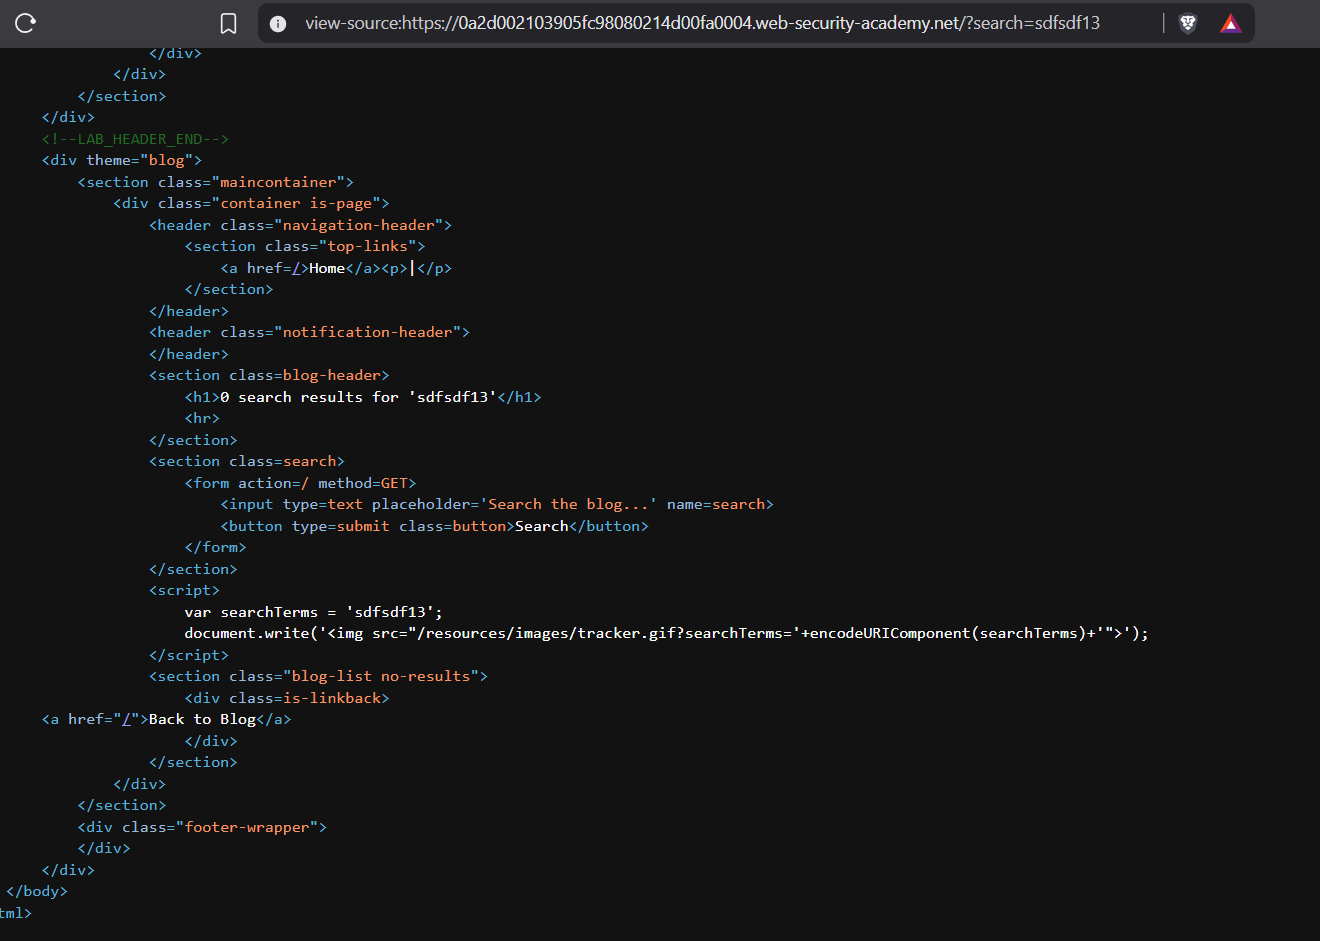
Task: Click the 'Back to Blog' text
Action: pyautogui.click(x=202, y=719)
